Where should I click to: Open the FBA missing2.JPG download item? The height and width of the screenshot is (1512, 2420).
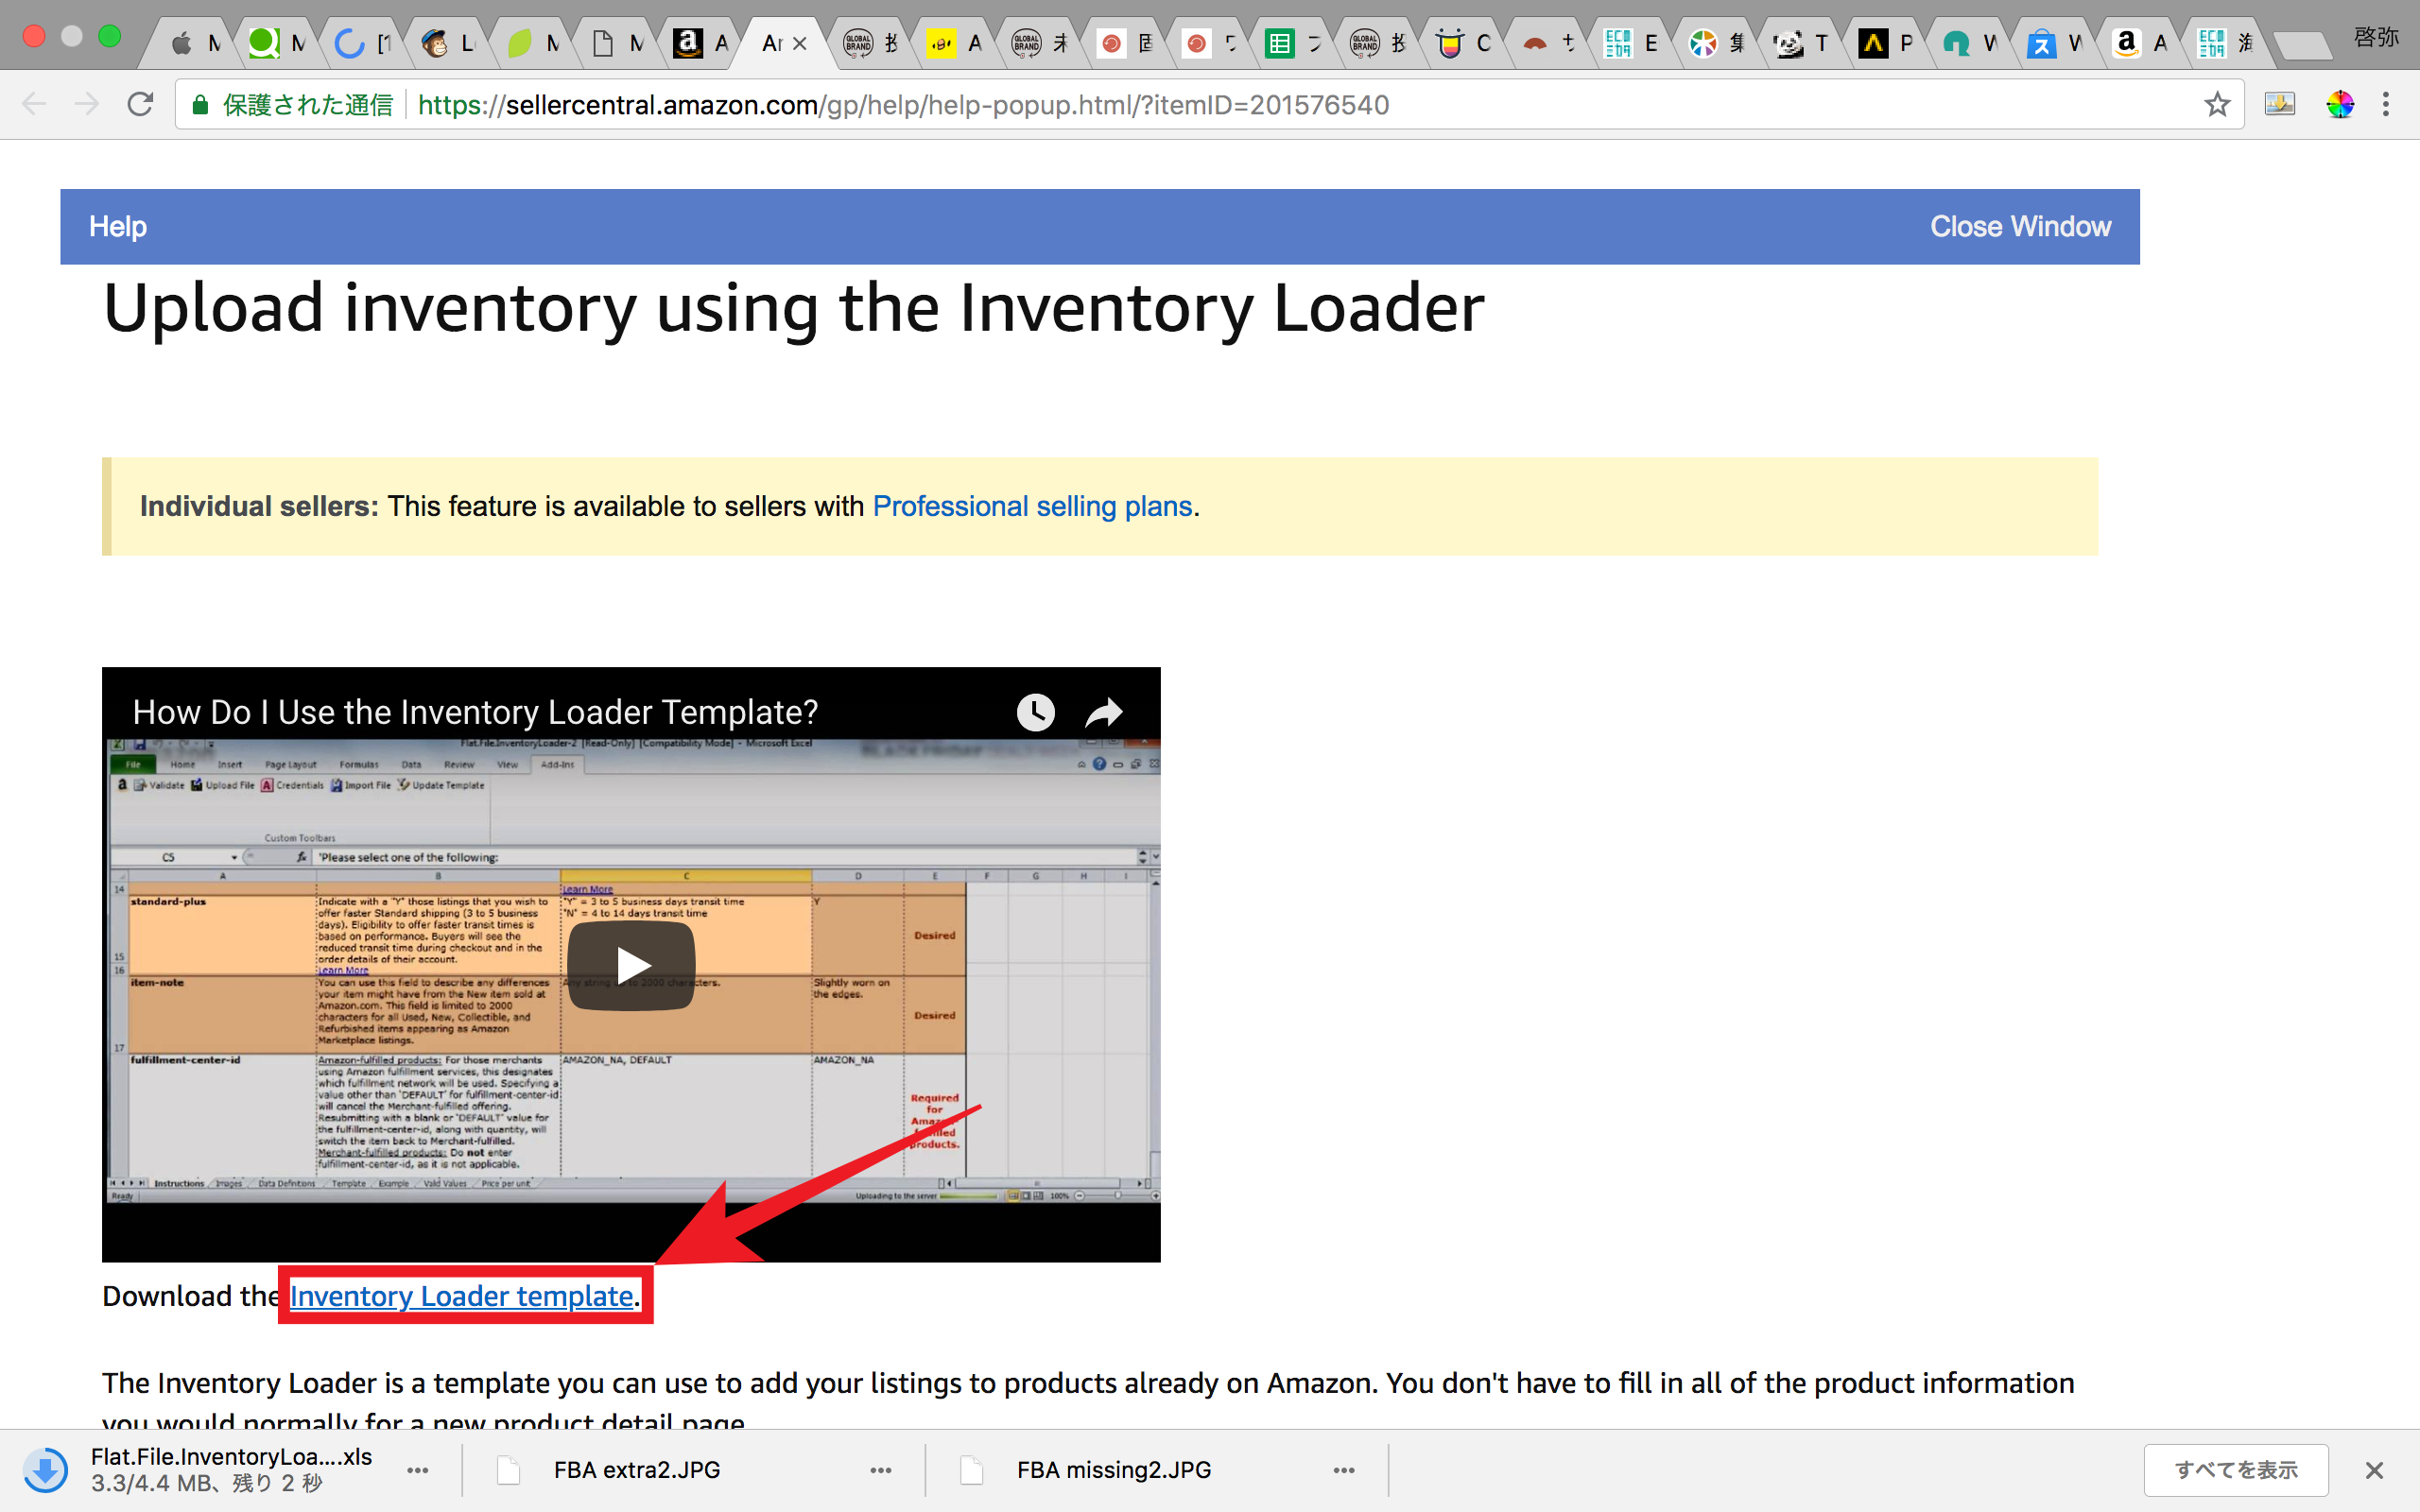1114,1469
